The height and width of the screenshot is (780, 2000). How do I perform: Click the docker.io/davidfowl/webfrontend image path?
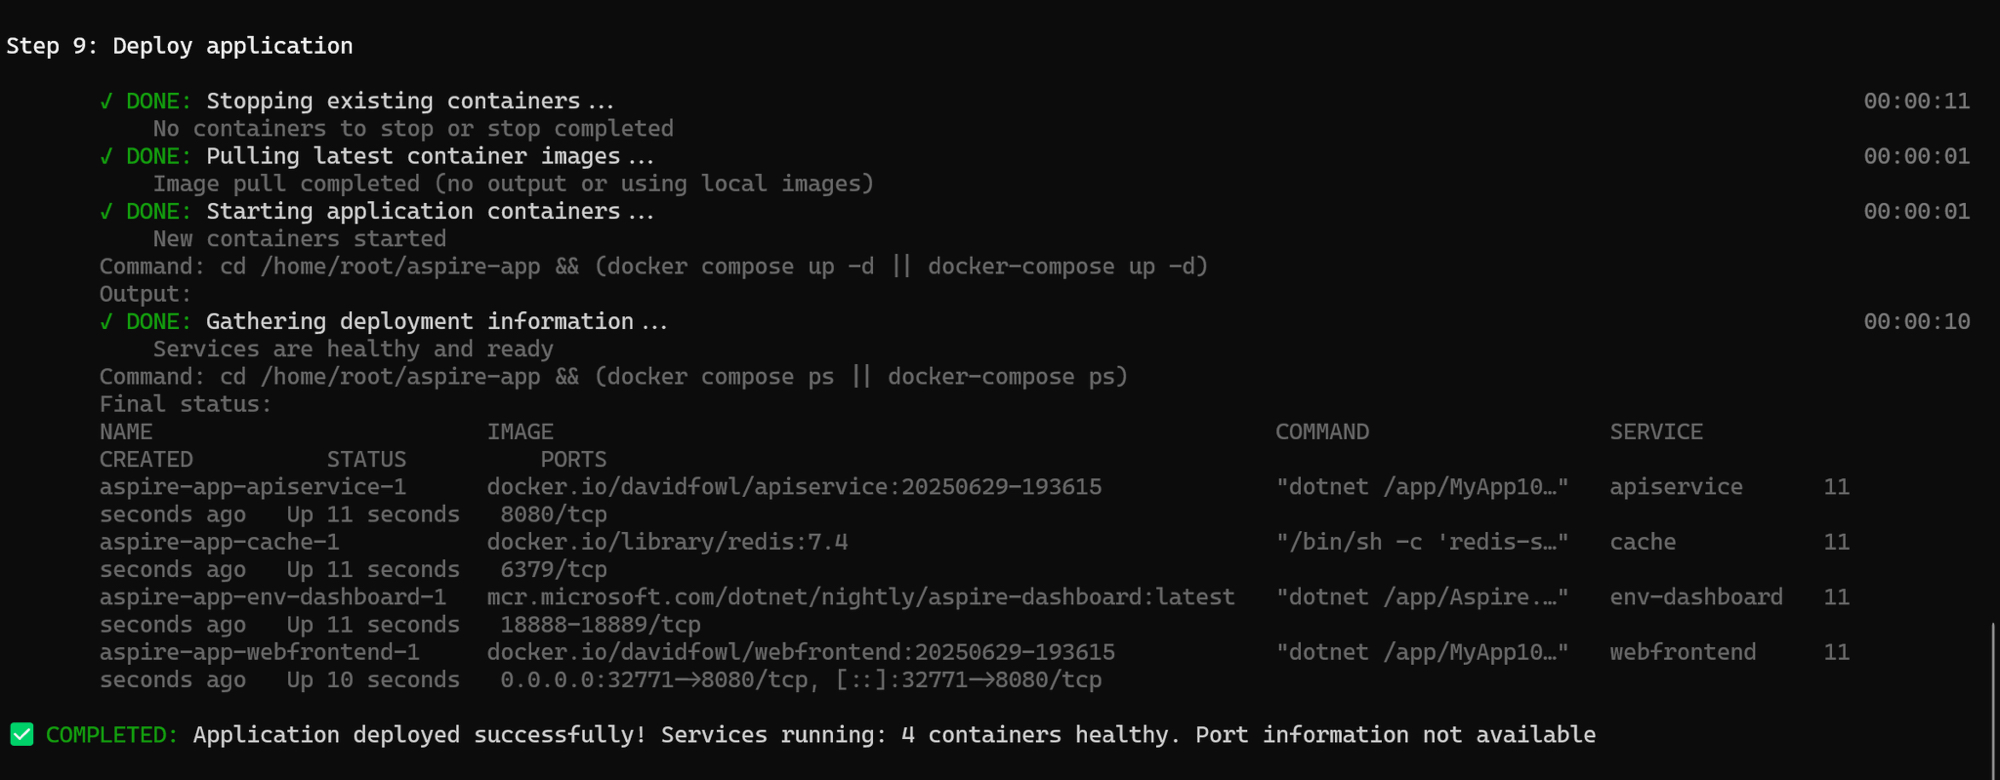coord(800,652)
